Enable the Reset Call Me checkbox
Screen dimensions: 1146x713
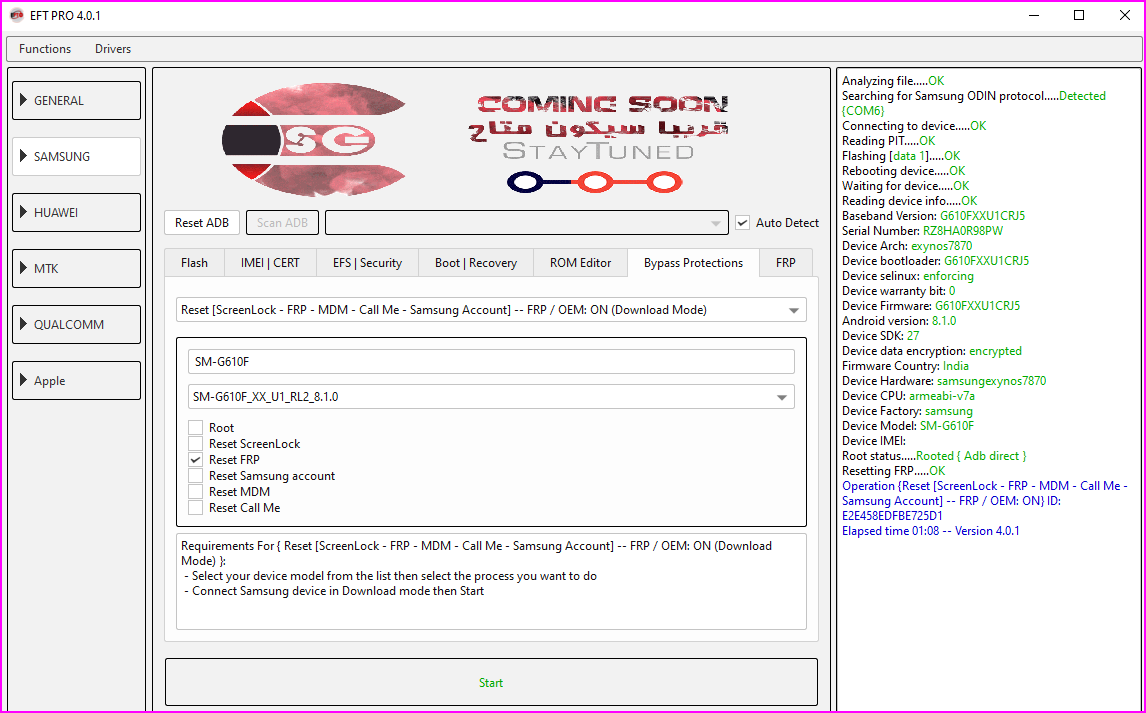[x=195, y=508]
